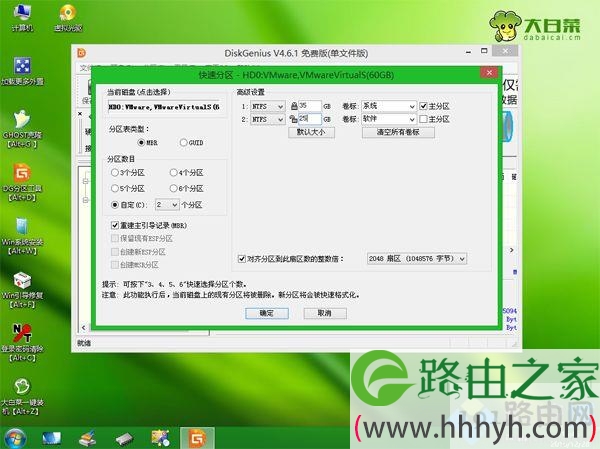This screenshot has height=449, width=600.
Task: Maximize the DiskGenius main window
Action: coord(484,51)
